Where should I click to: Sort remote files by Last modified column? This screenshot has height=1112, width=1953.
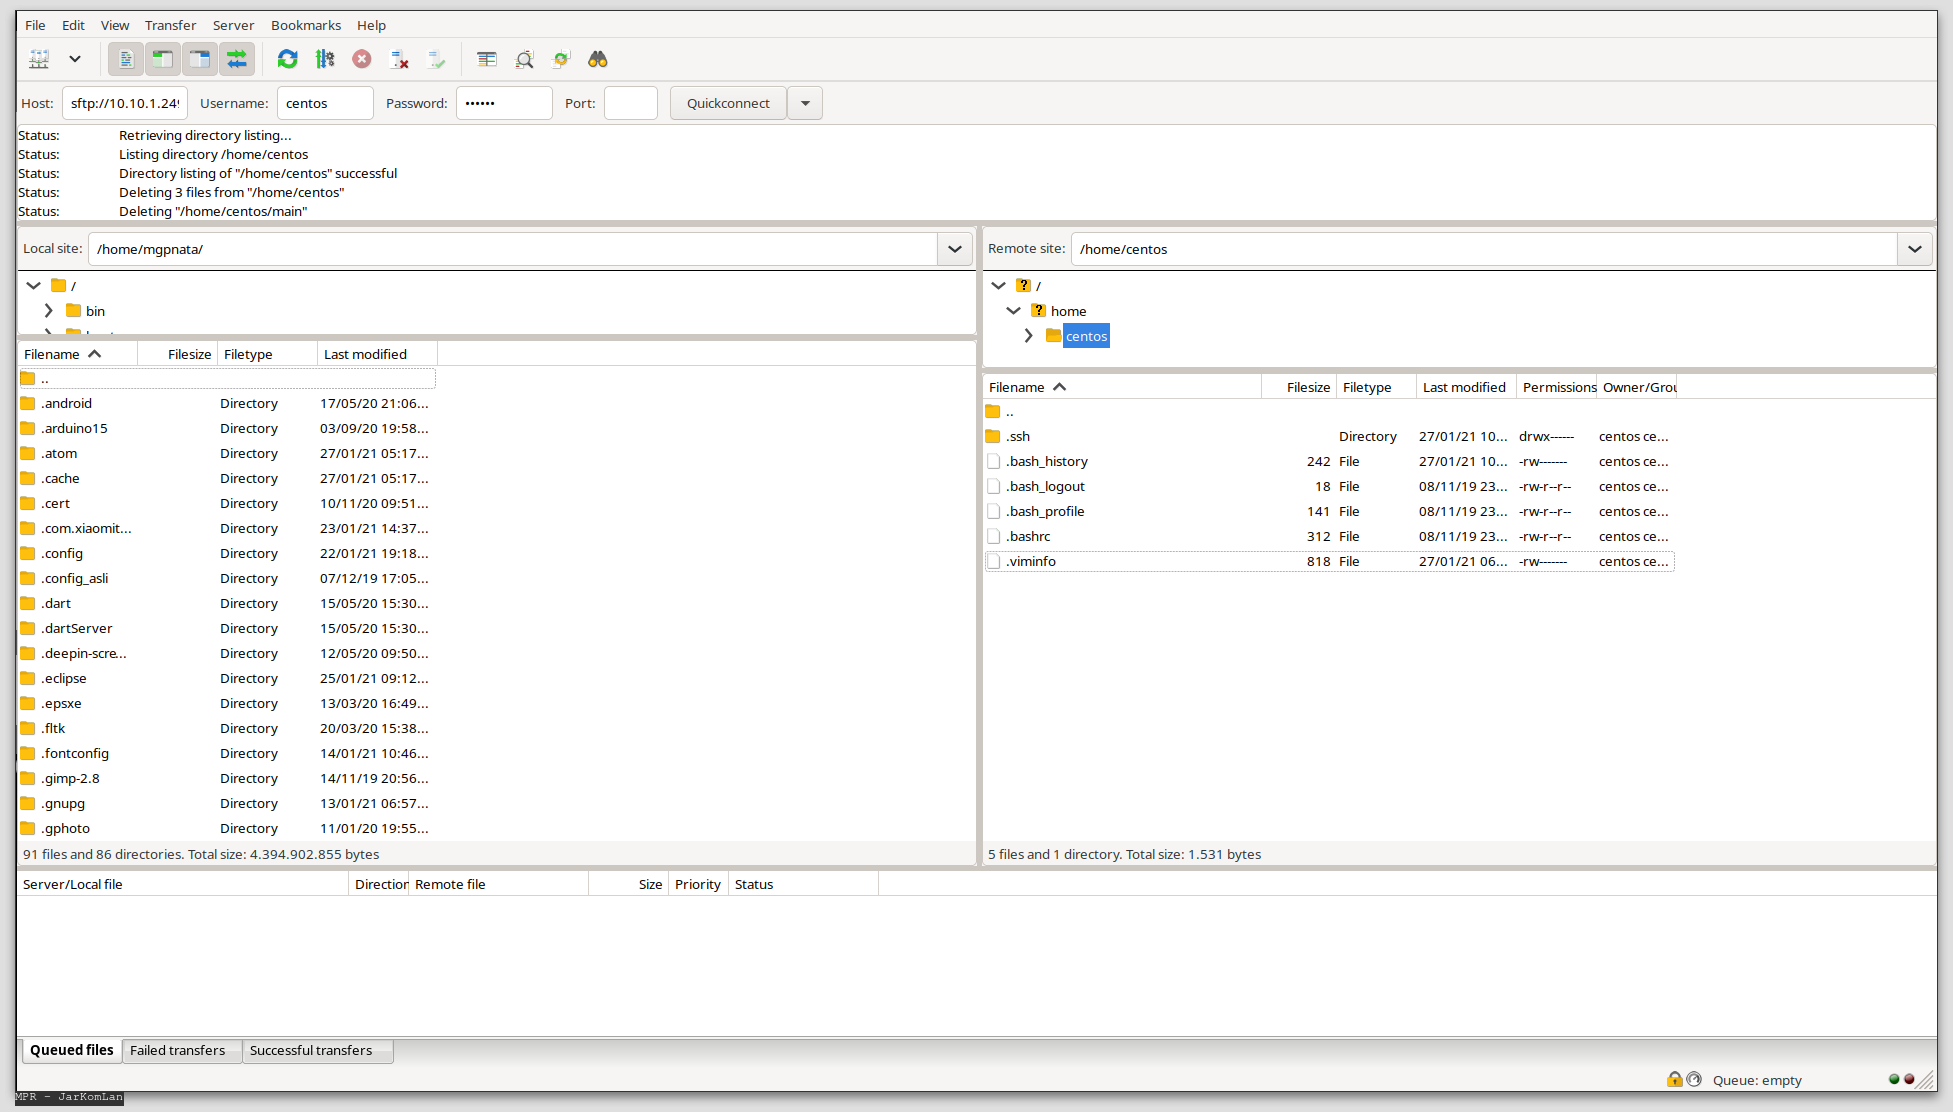pyautogui.click(x=1463, y=387)
